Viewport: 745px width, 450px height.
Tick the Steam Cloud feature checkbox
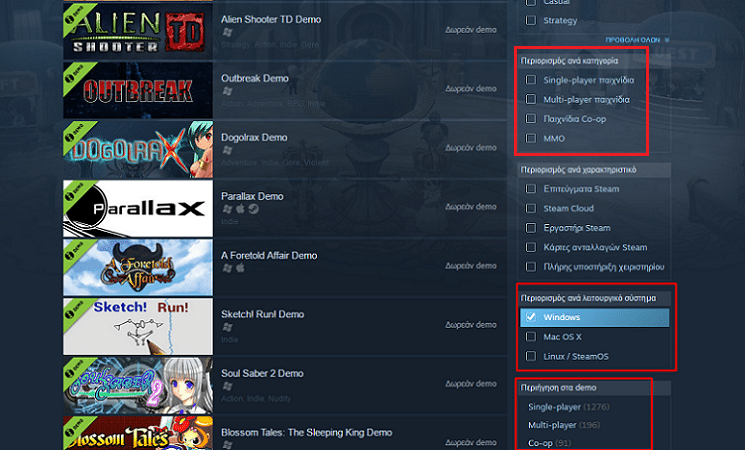pos(531,208)
